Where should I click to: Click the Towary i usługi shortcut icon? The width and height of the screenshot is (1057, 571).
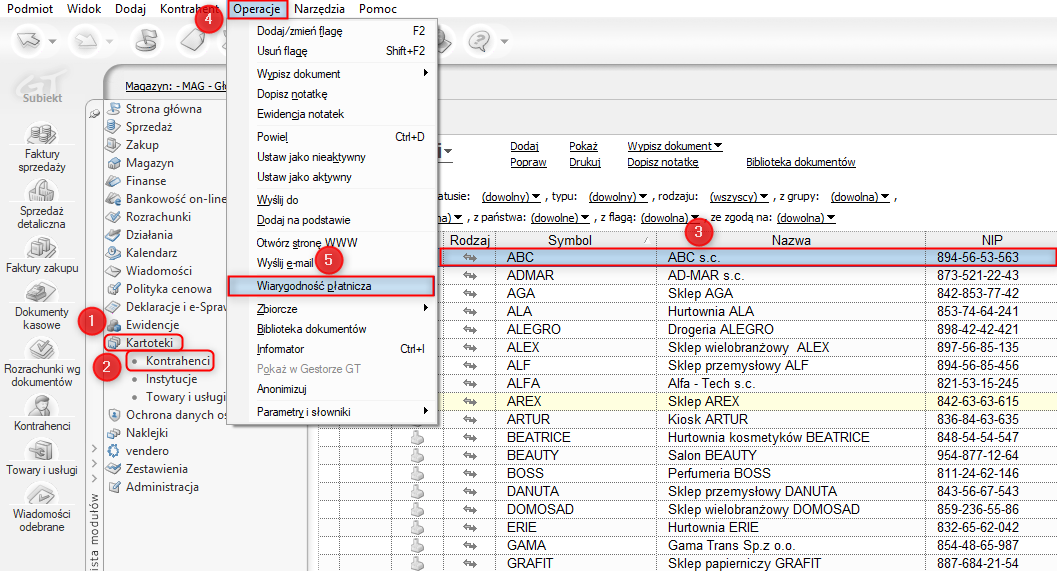41,451
